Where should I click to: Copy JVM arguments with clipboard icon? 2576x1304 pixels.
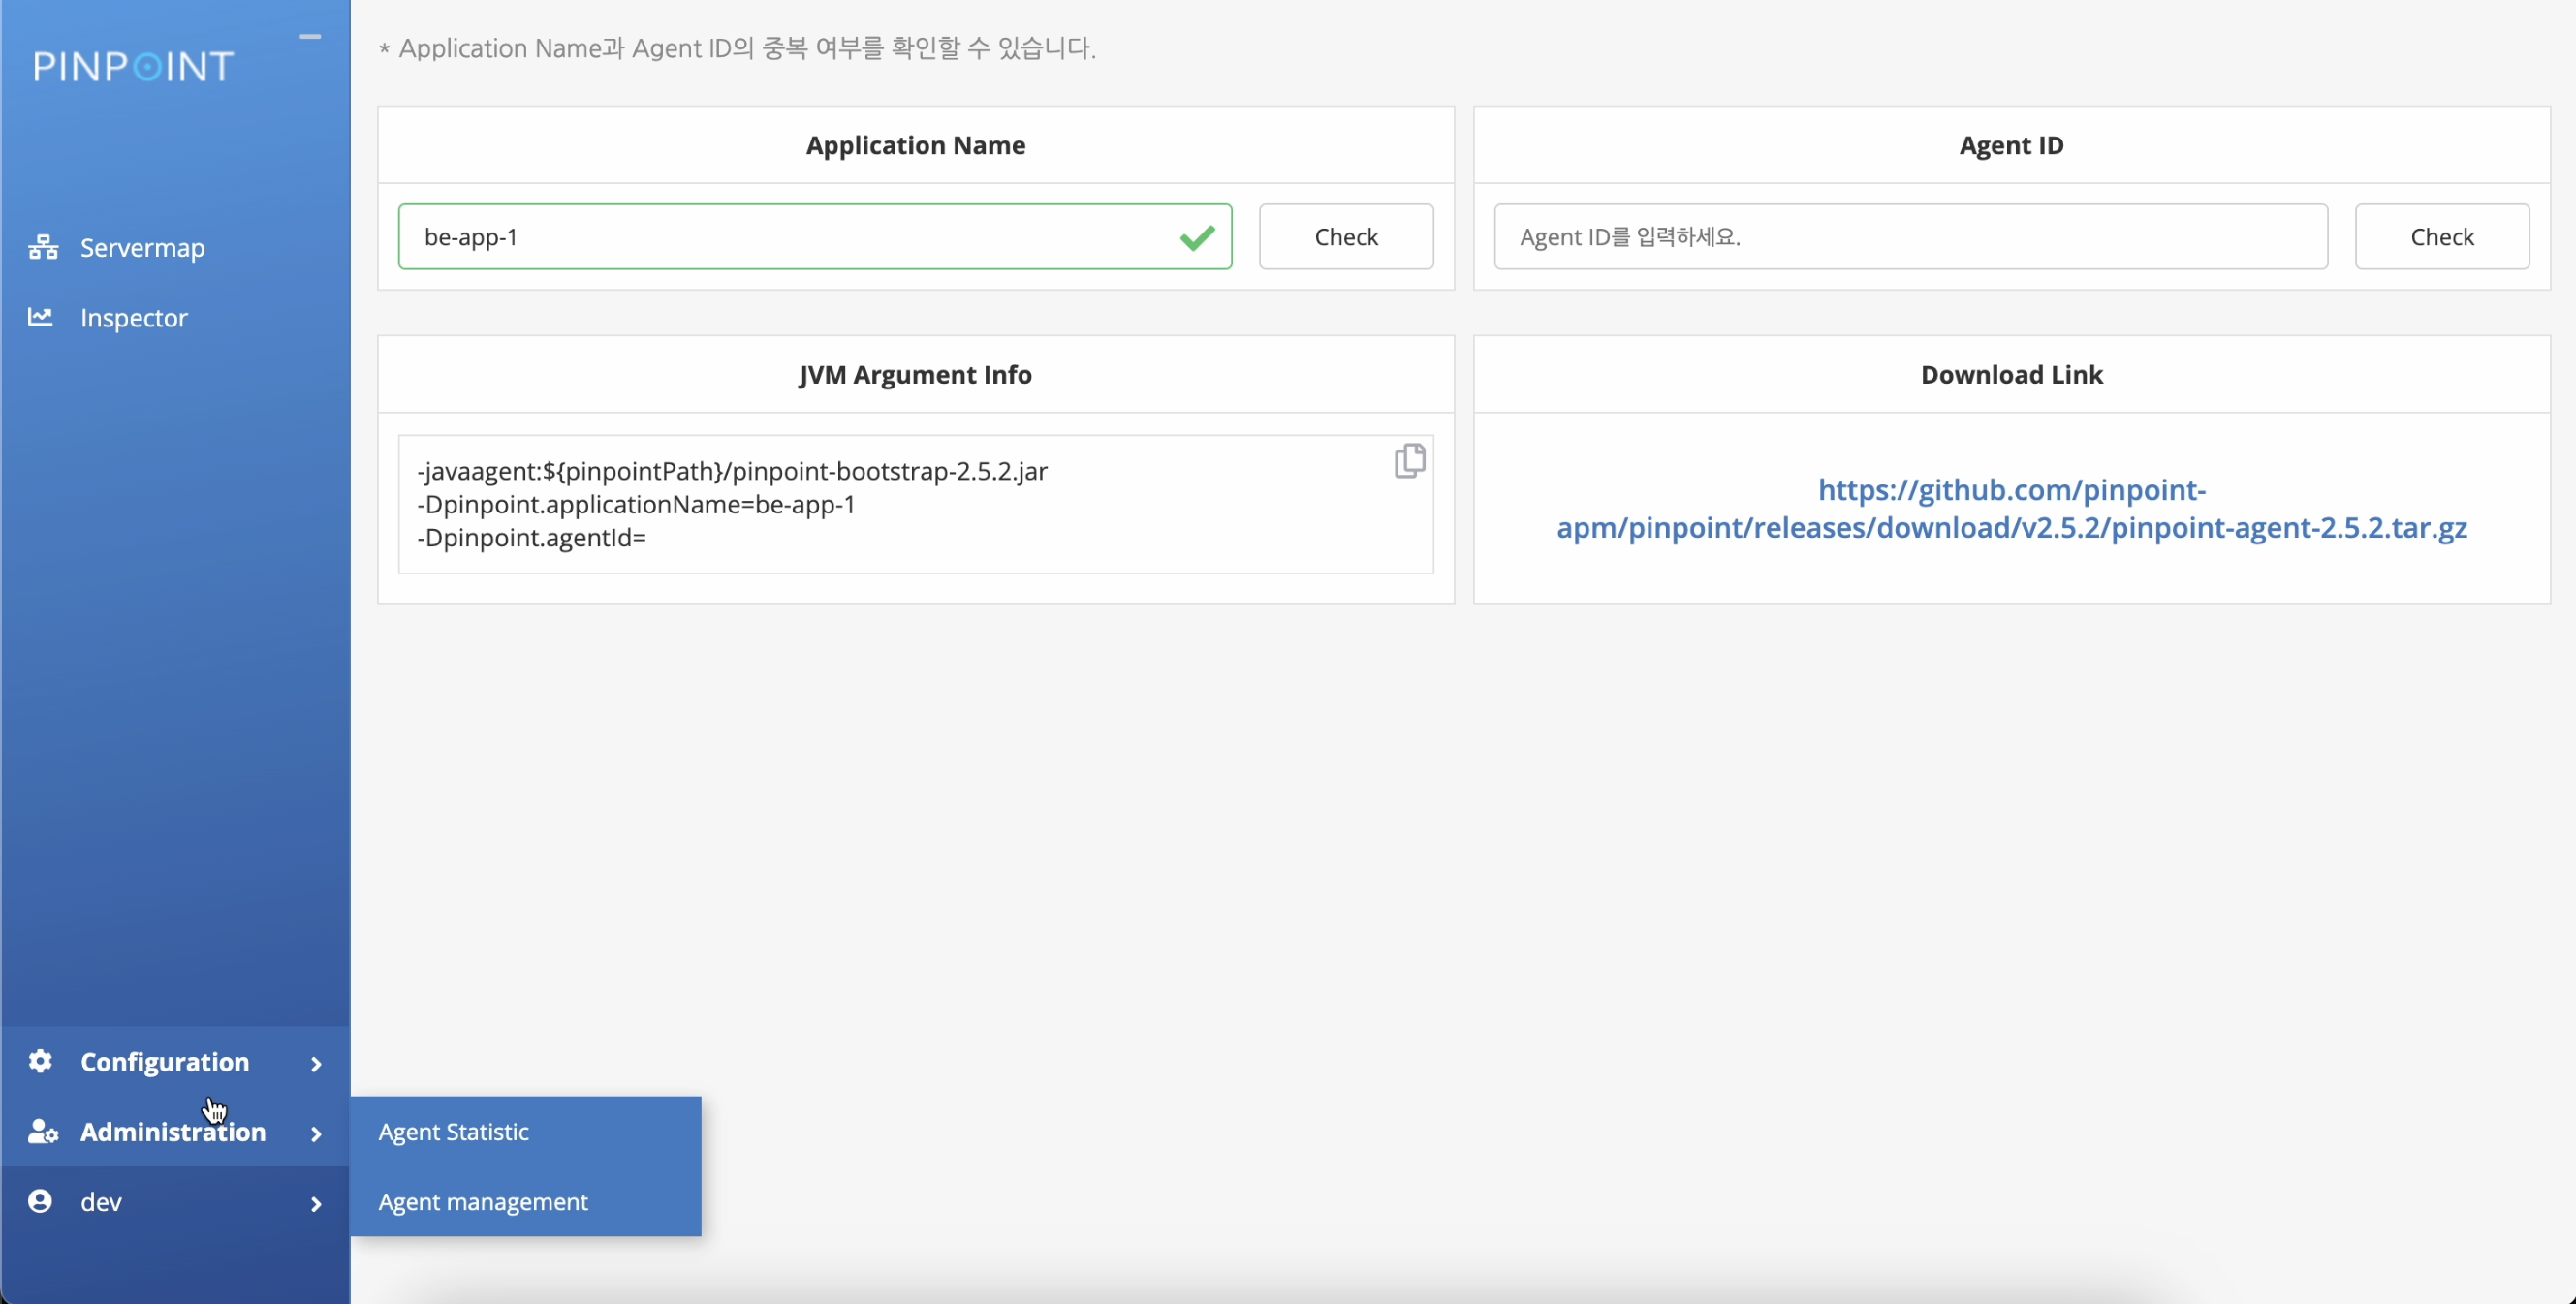point(1409,461)
